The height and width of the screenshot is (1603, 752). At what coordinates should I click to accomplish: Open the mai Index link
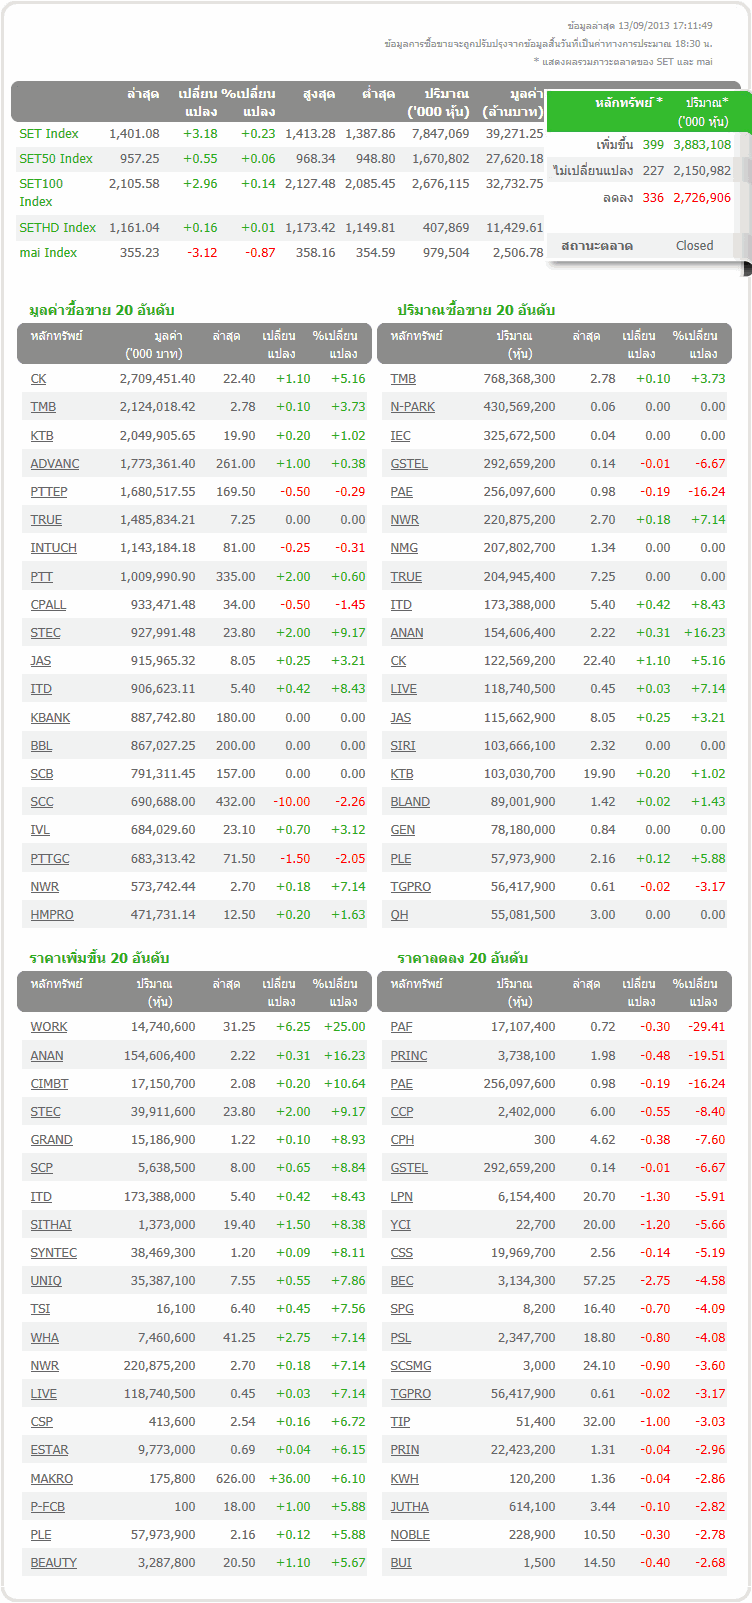[x=48, y=253]
